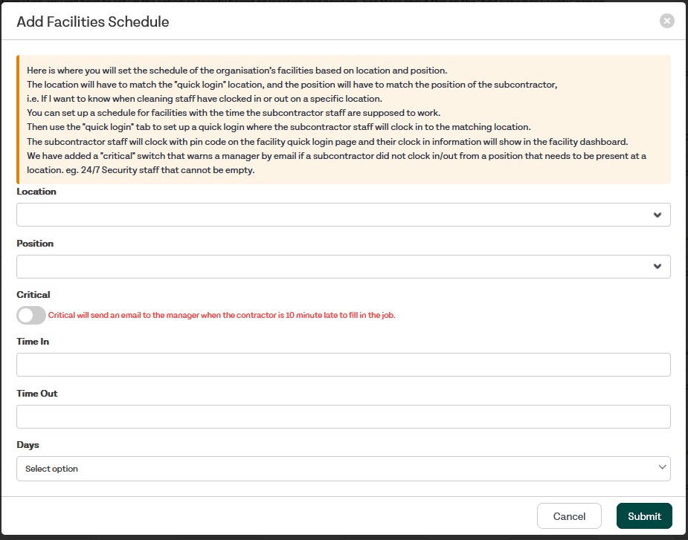
Task: Click the Position field chevron arrow
Action: click(657, 267)
